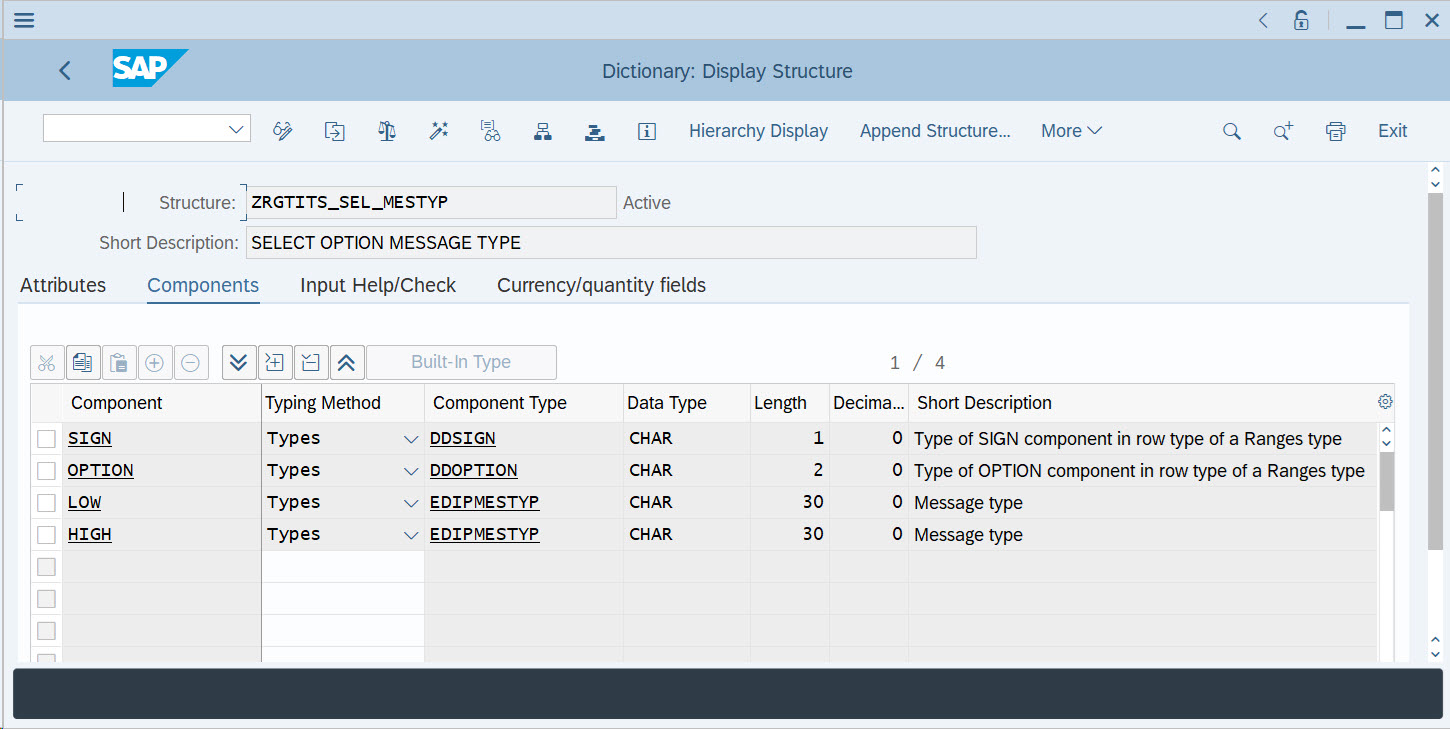1450x729 pixels.
Task: Switch to the Attributes tab
Action: tap(63, 285)
